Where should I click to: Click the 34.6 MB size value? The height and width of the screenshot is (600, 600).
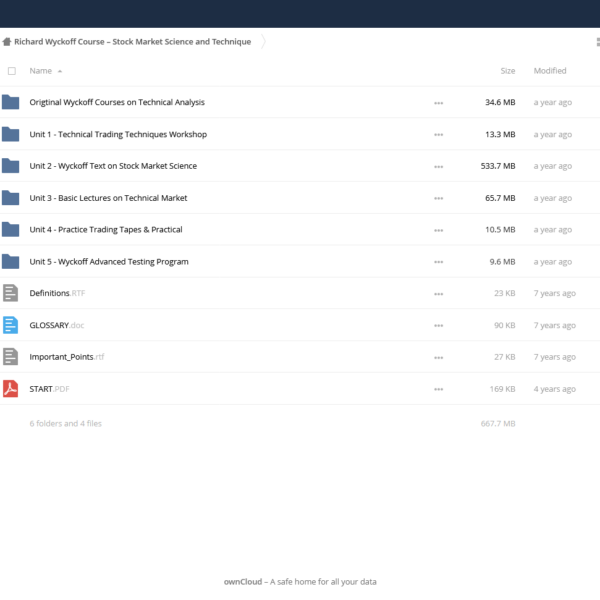click(x=500, y=102)
